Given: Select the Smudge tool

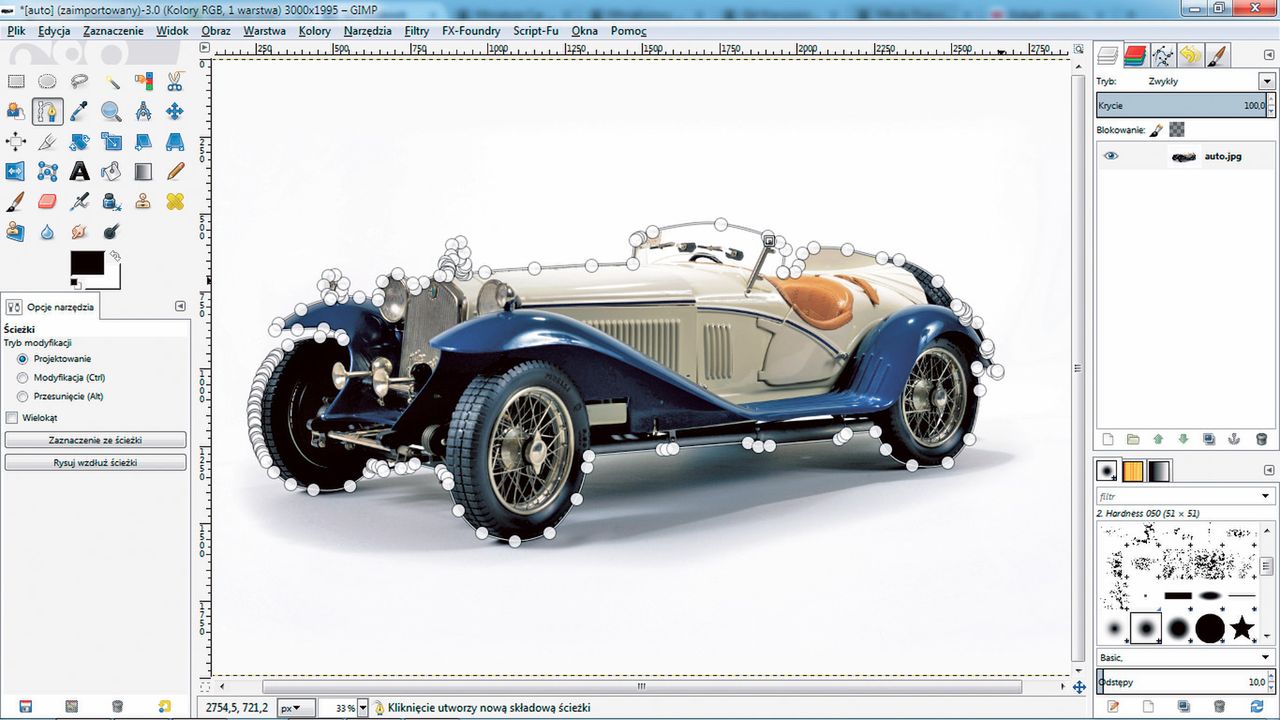Looking at the screenshot, I should pos(79,231).
